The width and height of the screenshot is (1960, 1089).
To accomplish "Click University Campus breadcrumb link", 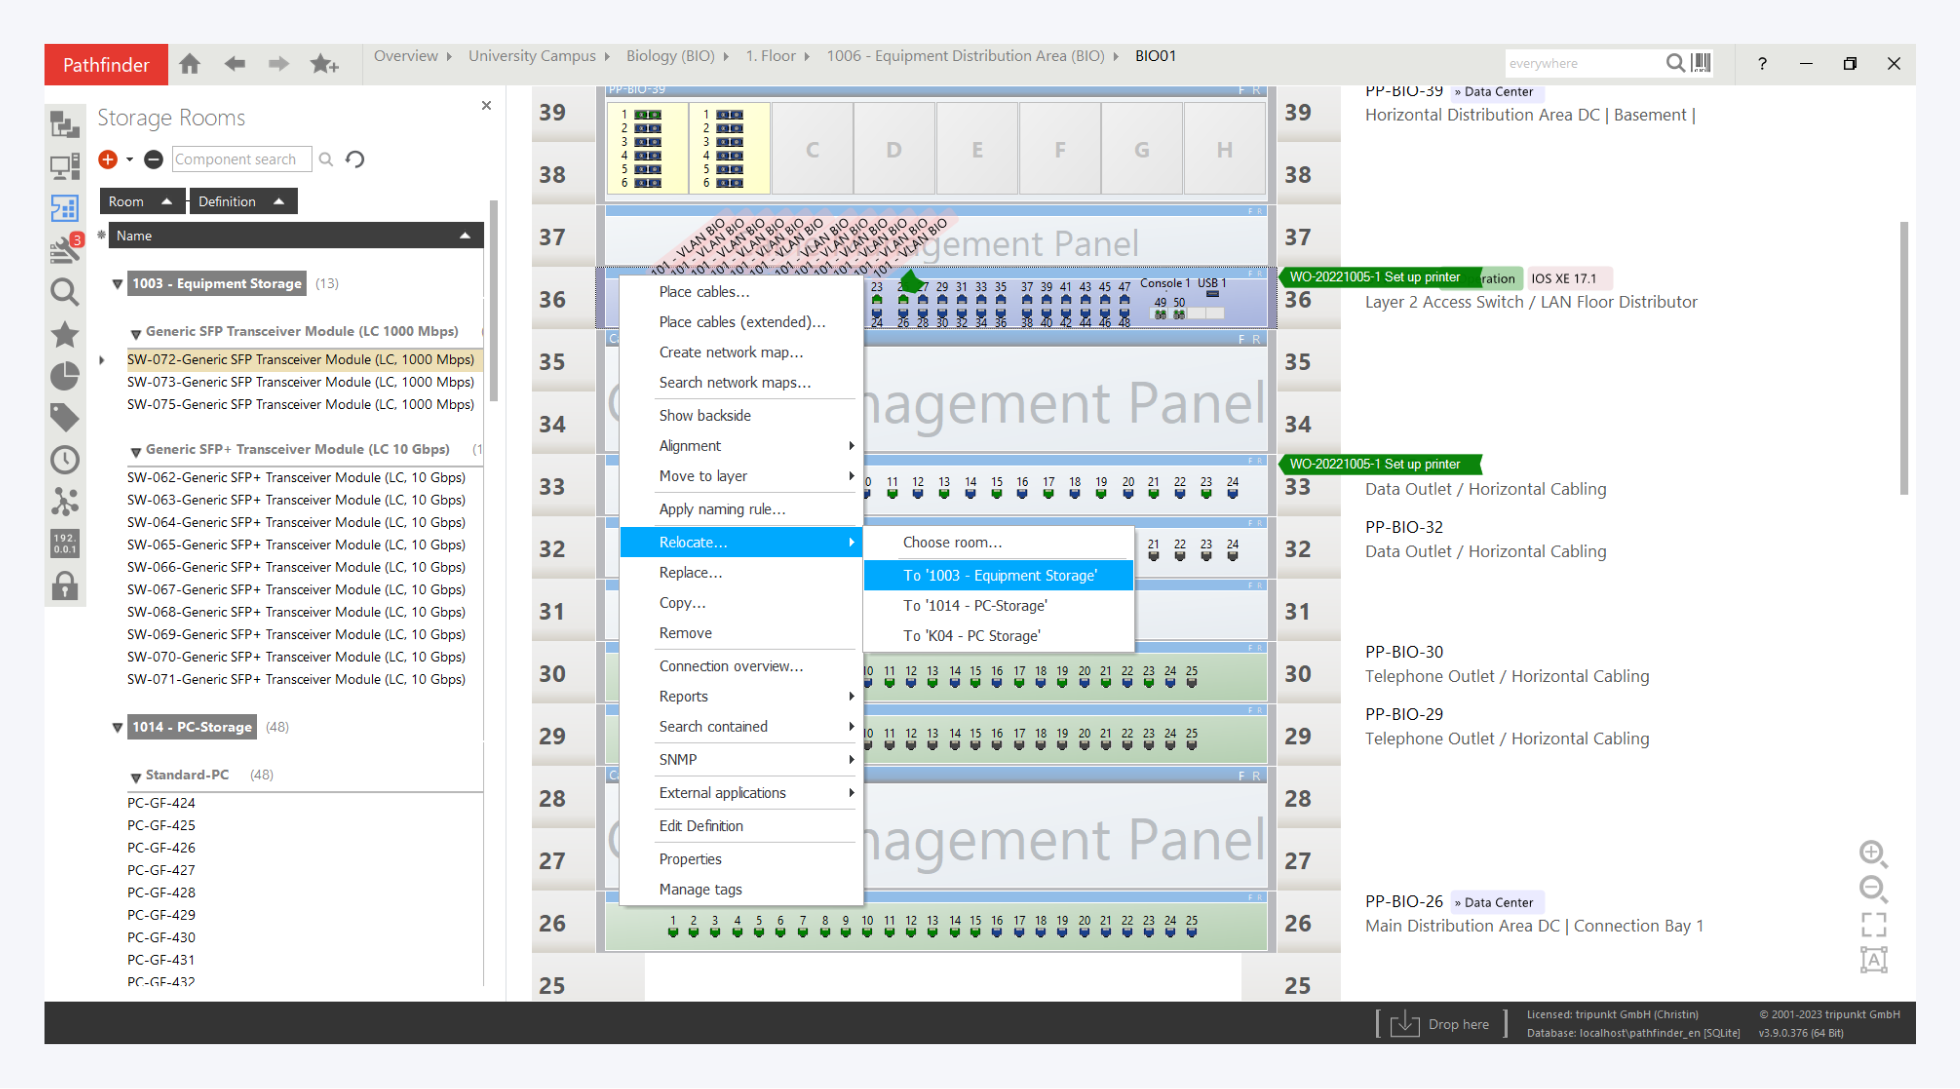I will tap(531, 56).
